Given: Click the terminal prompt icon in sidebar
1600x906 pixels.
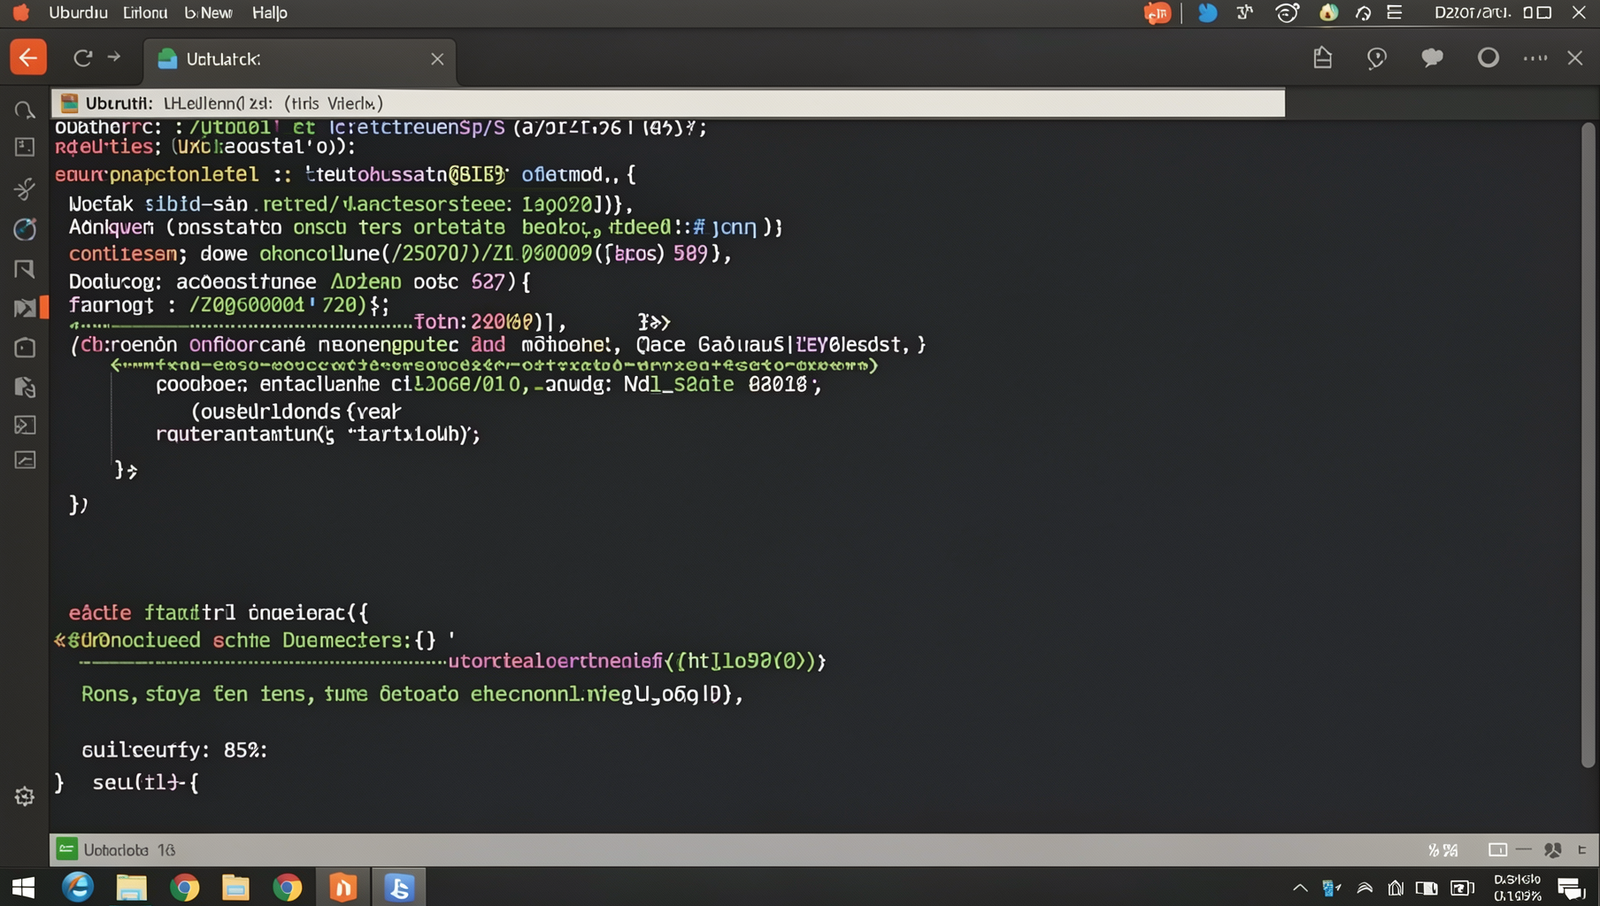Looking at the screenshot, I should point(25,425).
